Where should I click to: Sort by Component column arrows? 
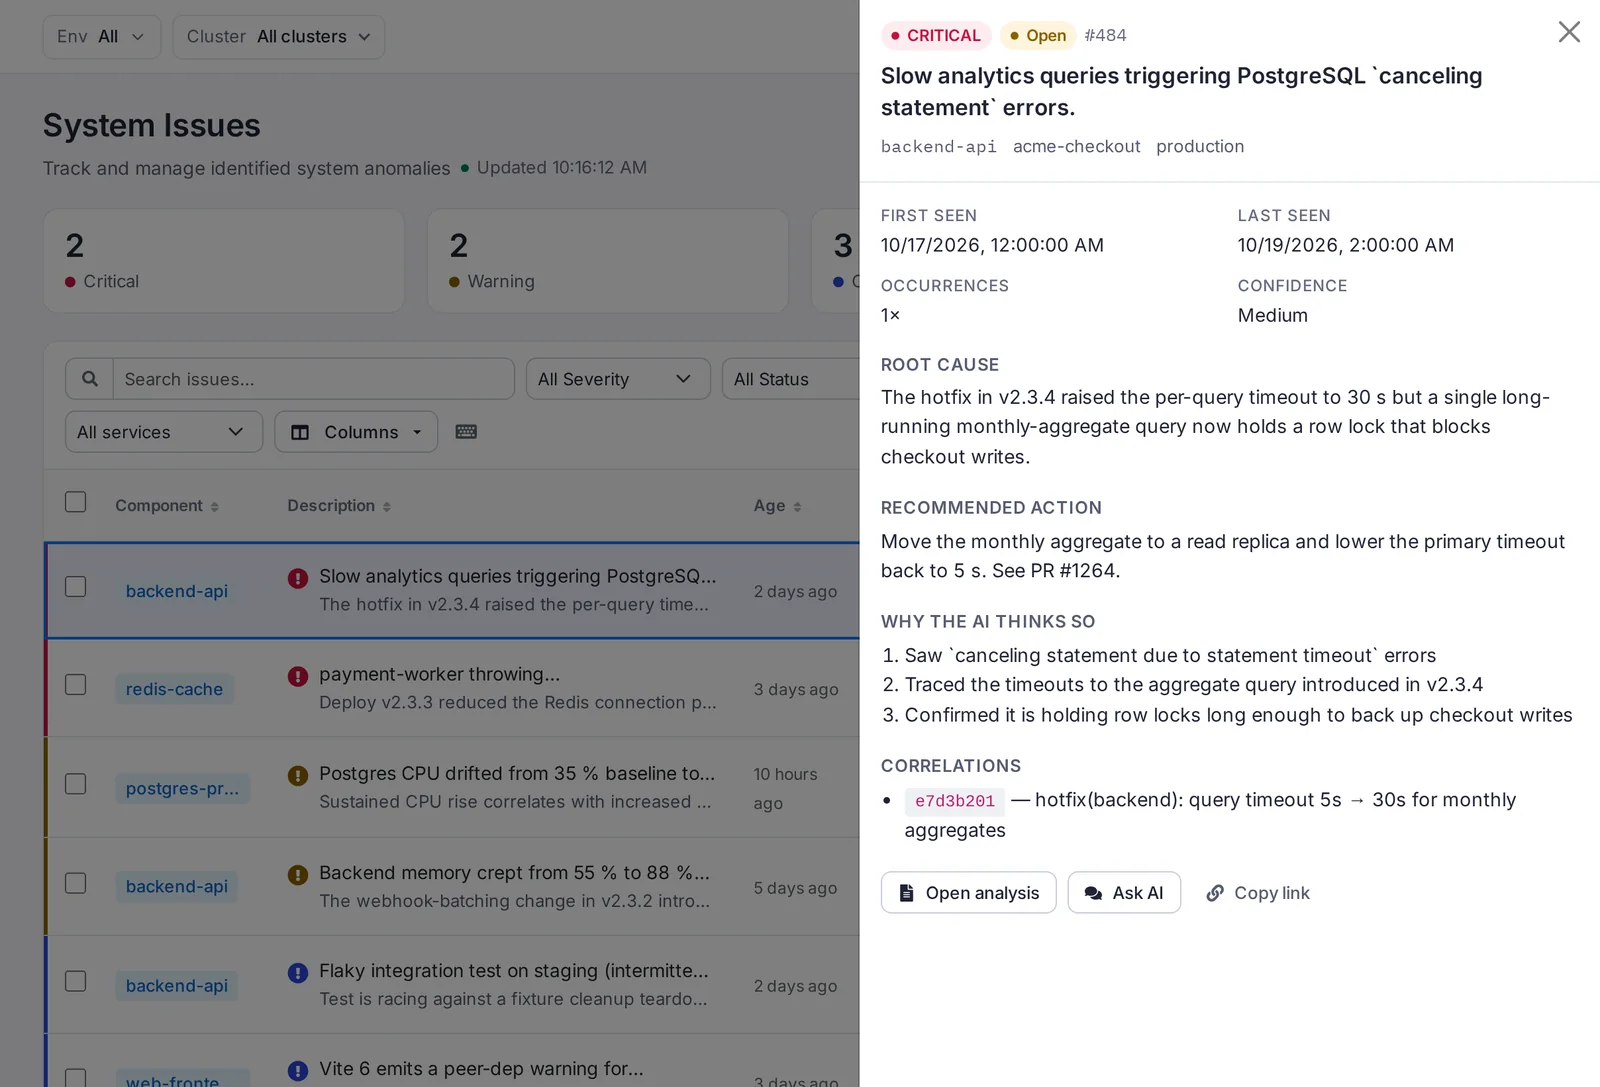click(214, 507)
